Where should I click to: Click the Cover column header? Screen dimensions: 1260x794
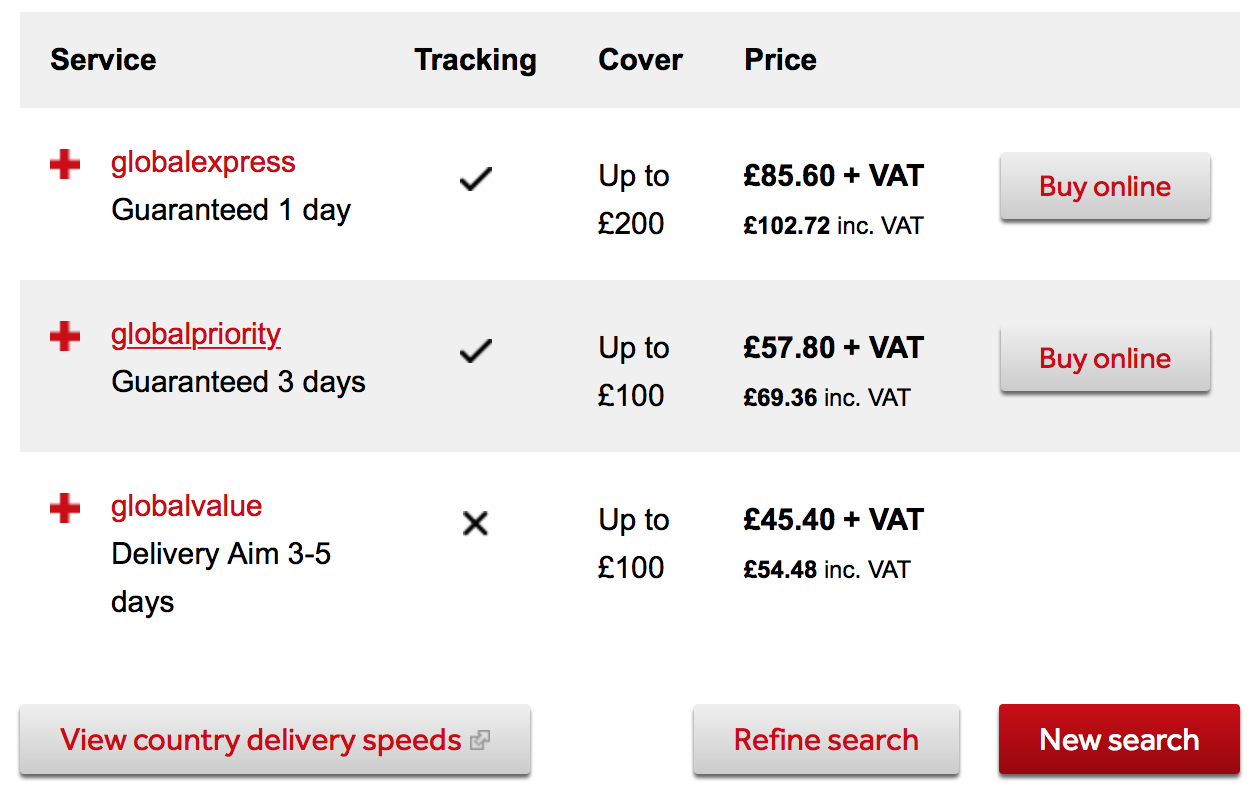[640, 60]
